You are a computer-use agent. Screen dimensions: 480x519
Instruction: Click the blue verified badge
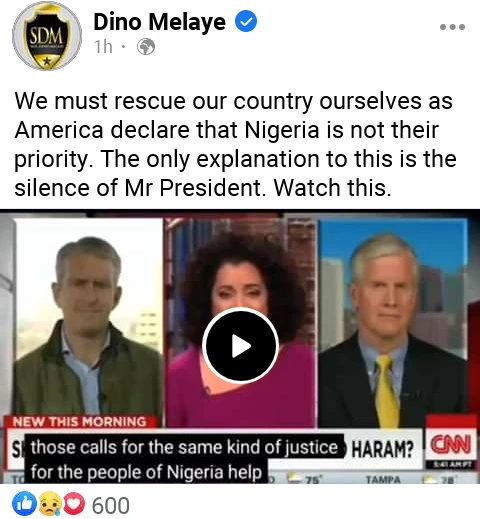246,21
